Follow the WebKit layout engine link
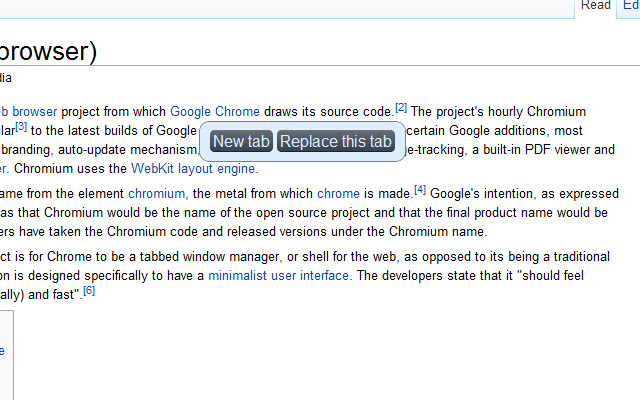Screen dimensions: 640x400 click(193, 169)
